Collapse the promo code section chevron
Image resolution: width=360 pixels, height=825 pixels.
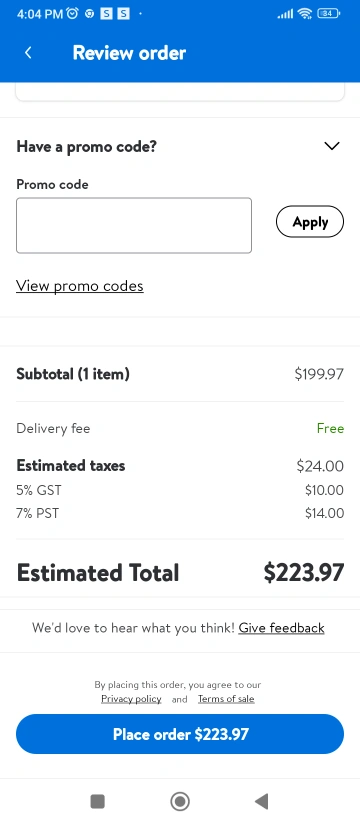pos(332,146)
